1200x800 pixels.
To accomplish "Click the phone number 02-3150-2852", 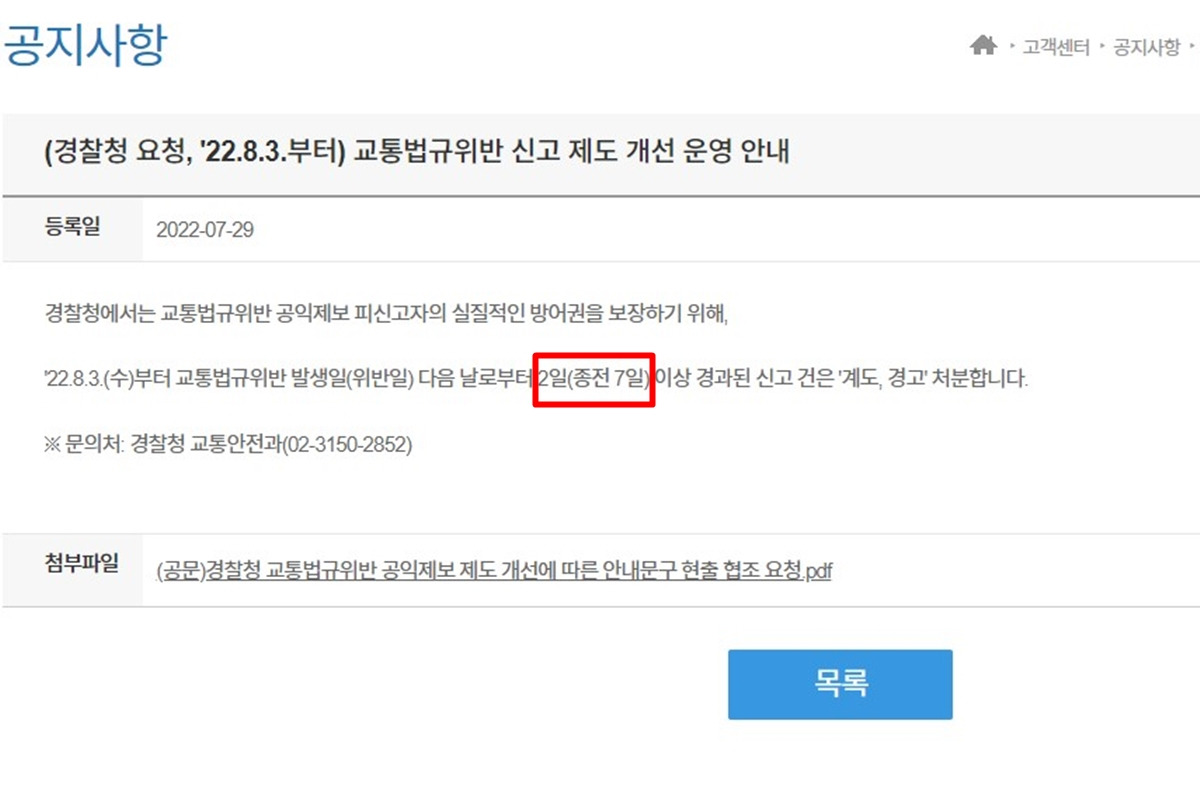I will (347, 445).
